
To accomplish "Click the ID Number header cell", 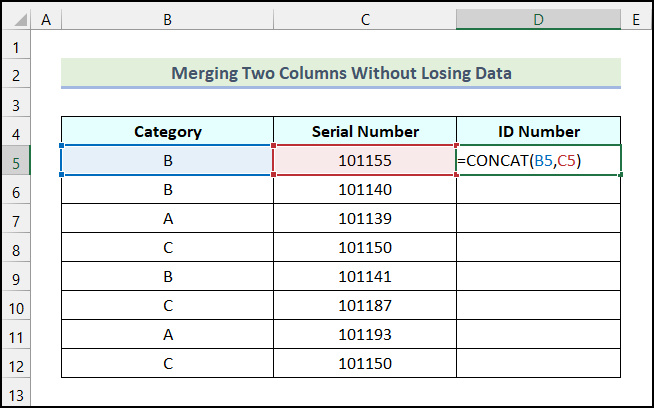I will click(x=538, y=131).
